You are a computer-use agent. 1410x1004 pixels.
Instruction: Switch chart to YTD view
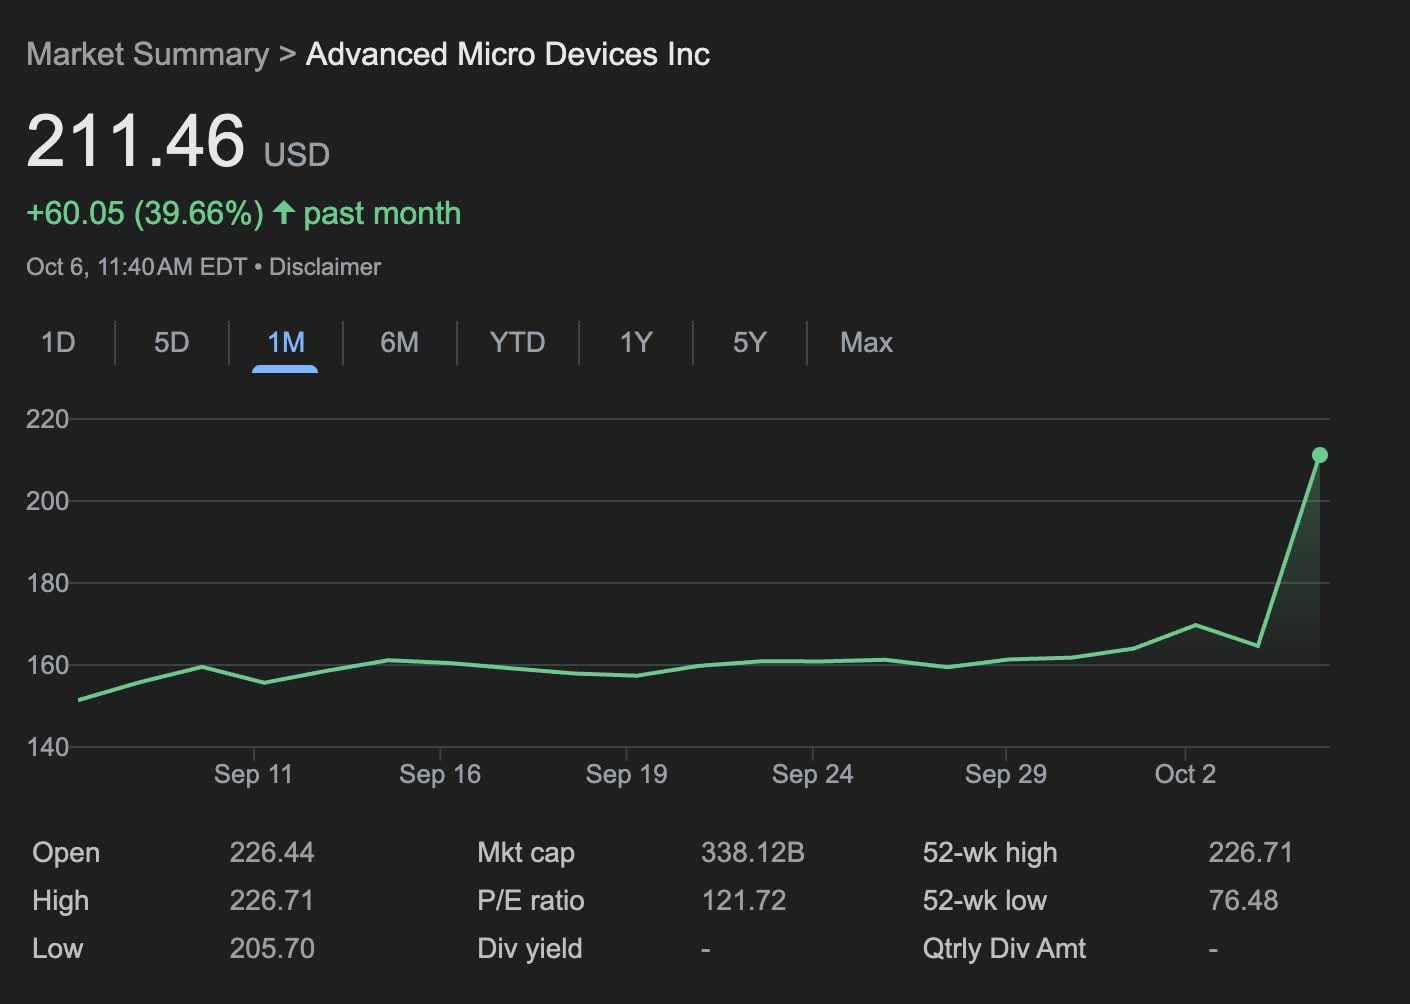coord(517,343)
